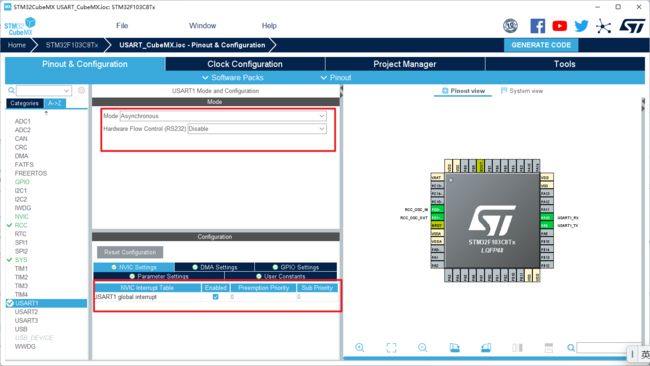Open the Twitter bird icon
This screenshot has width=650, height=366.
pyautogui.click(x=581, y=26)
